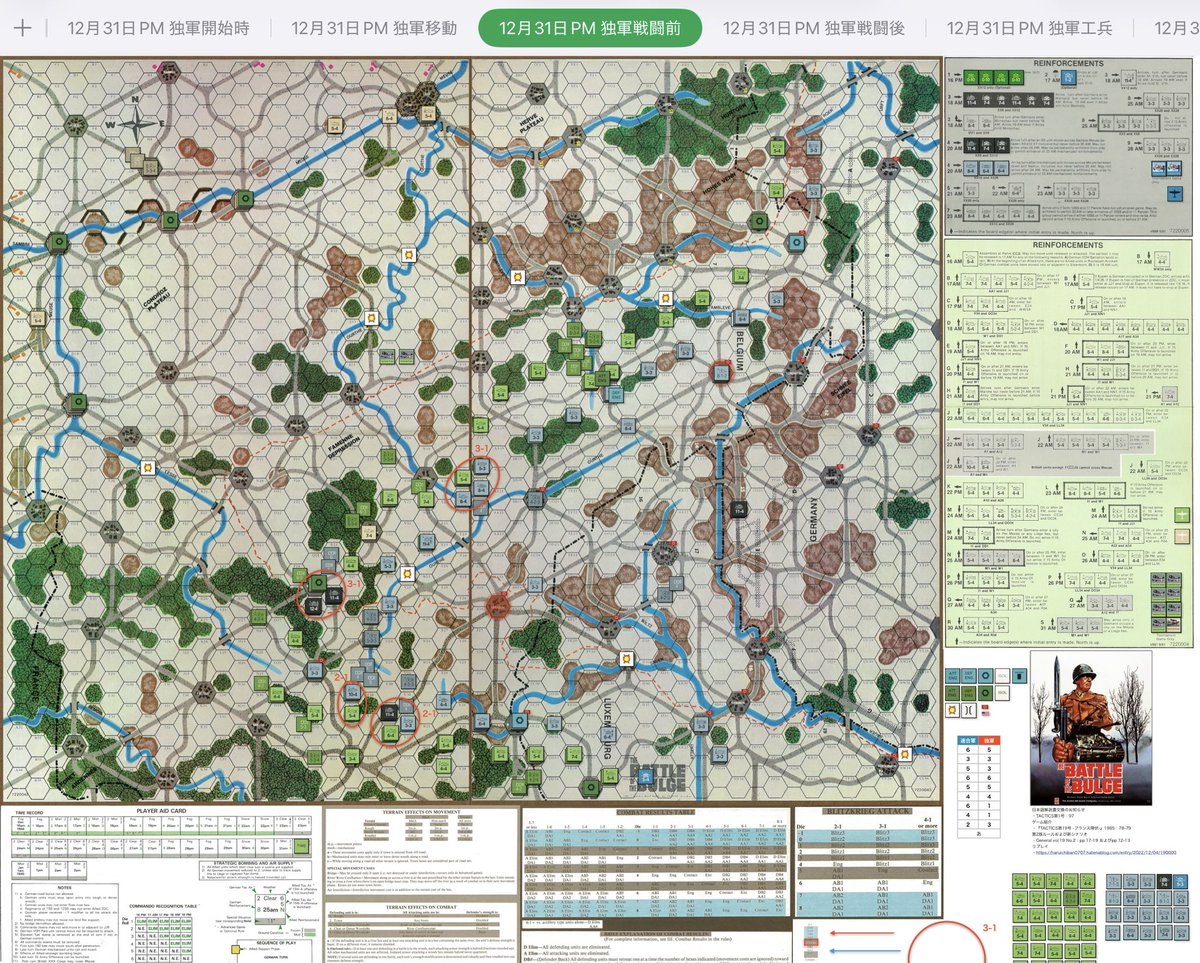
Task: Go to the 12月31日 PM 独軍戦闘後 tab
Action: point(814,28)
